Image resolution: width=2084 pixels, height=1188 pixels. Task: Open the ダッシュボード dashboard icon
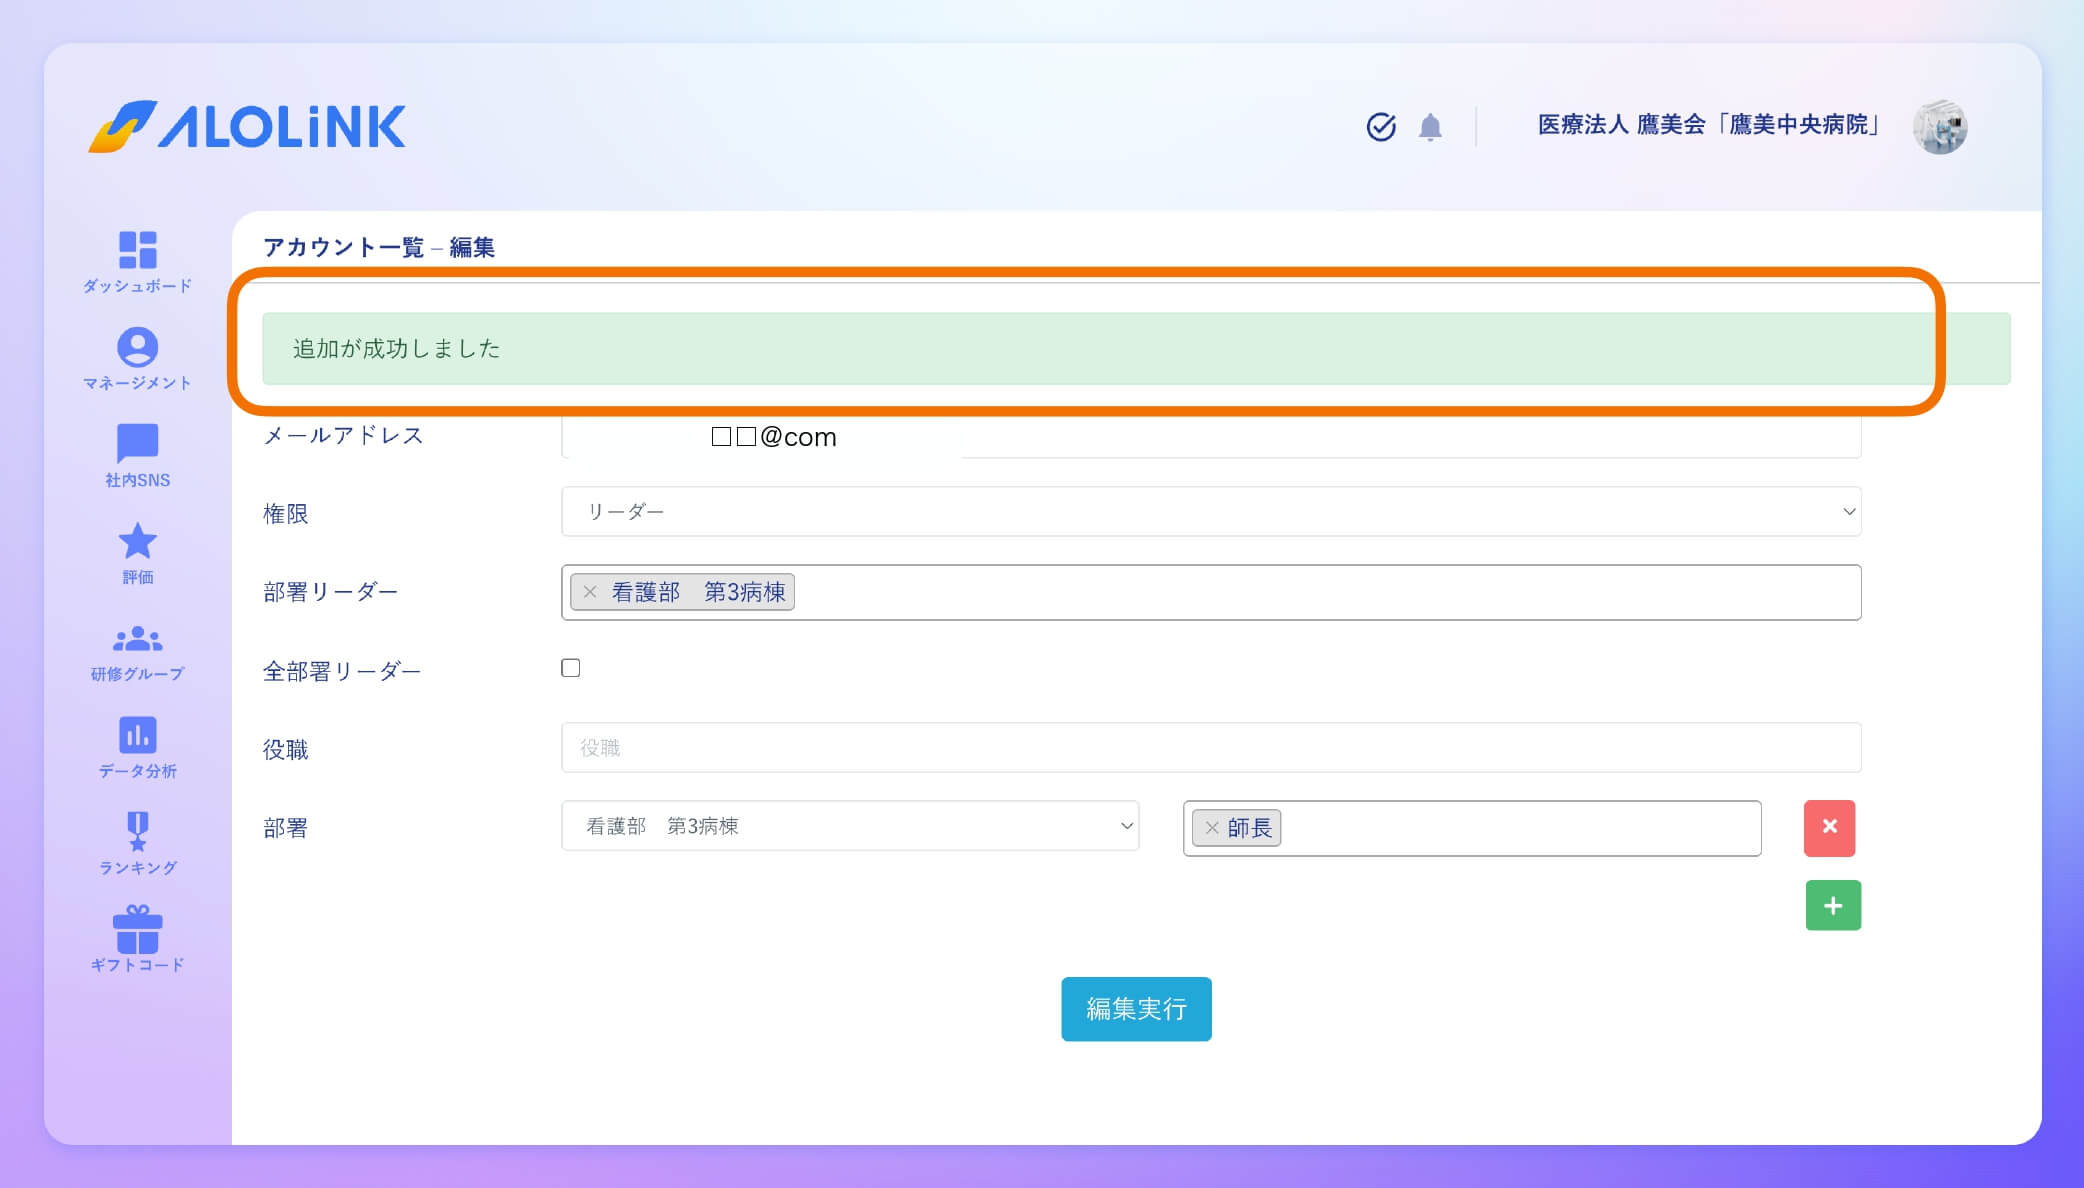point(137,251)
